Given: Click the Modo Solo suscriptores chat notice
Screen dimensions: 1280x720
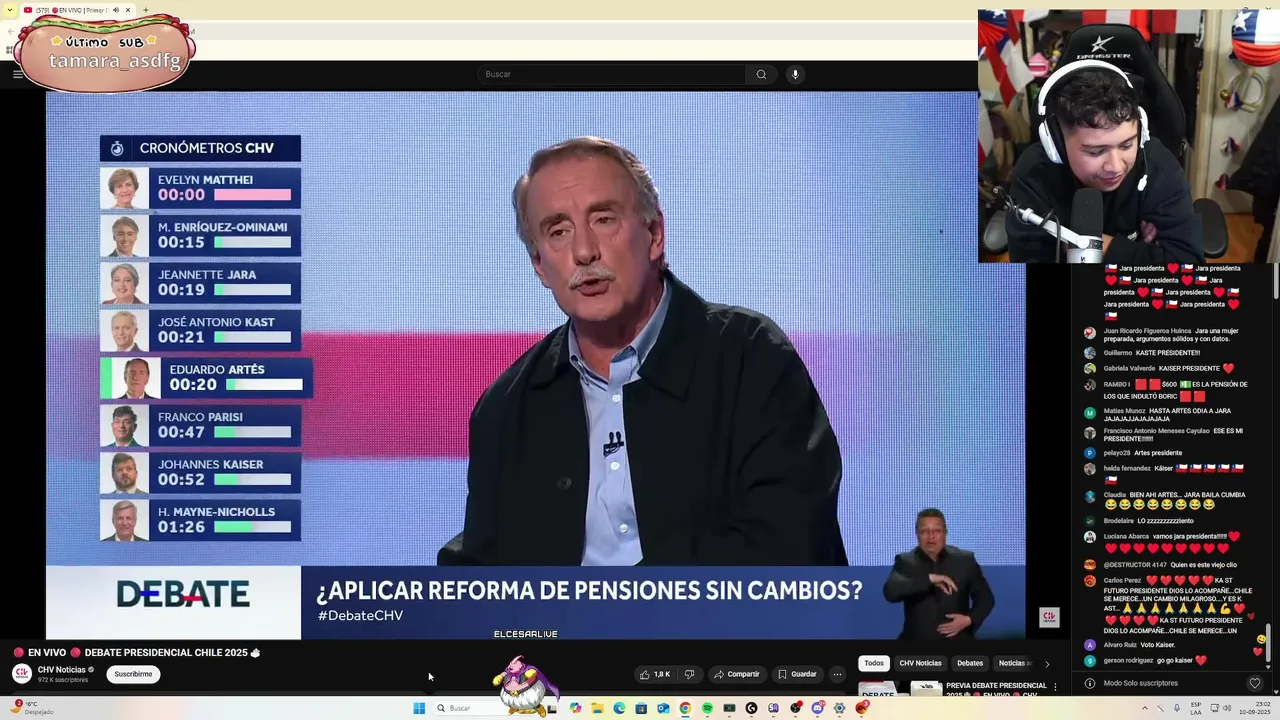Looking at the screenshot, I should pyautogui.click(x=1141, y=683).
